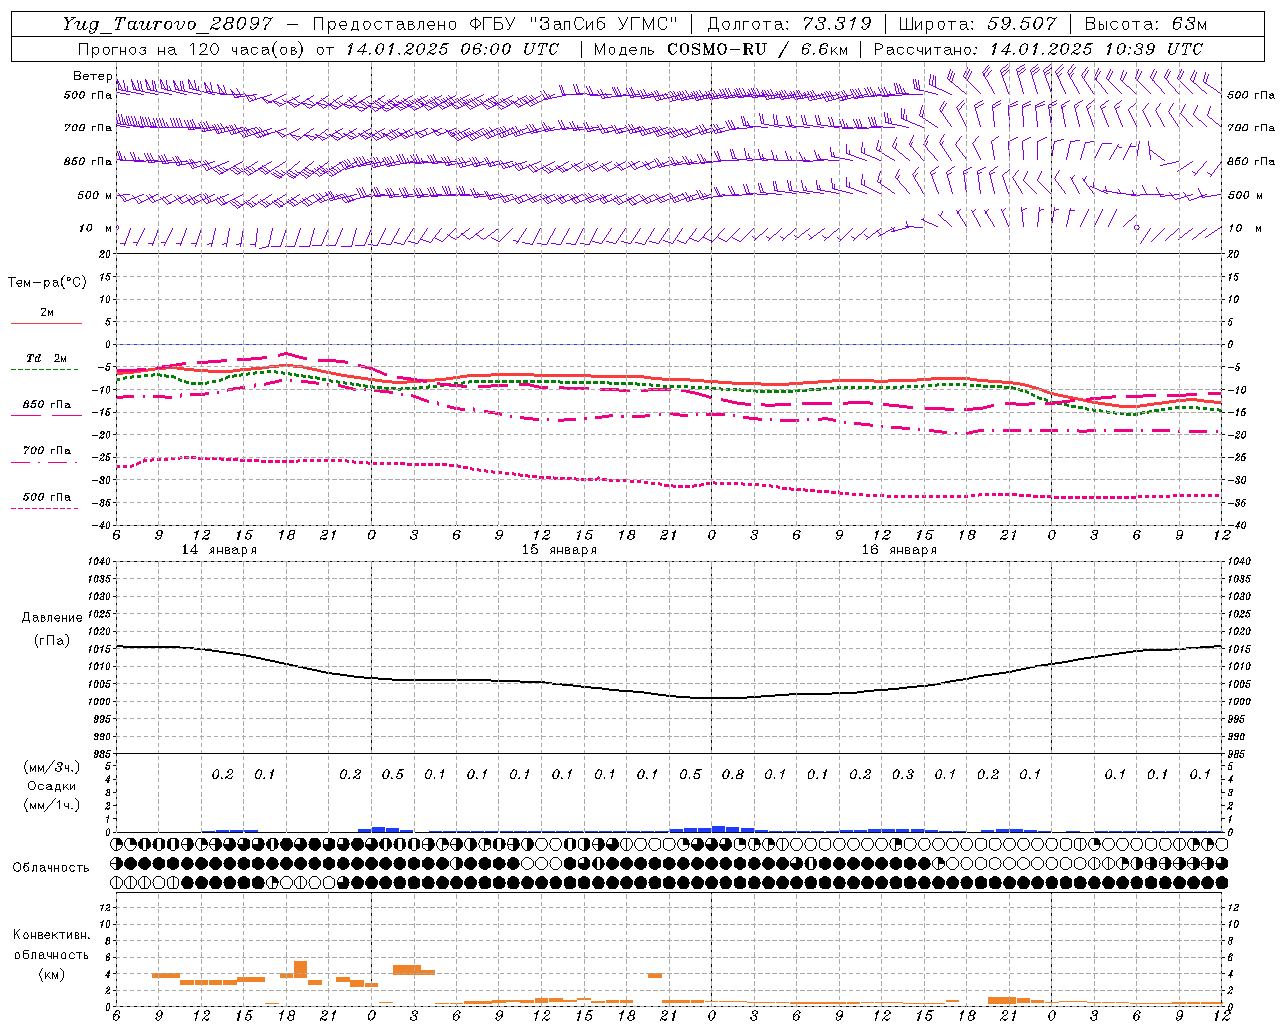The width and height of the screenshot is (1280, 1024).
Task: Click the 850 гПа entry in temperature legend
Action: (x=47, y=405)
